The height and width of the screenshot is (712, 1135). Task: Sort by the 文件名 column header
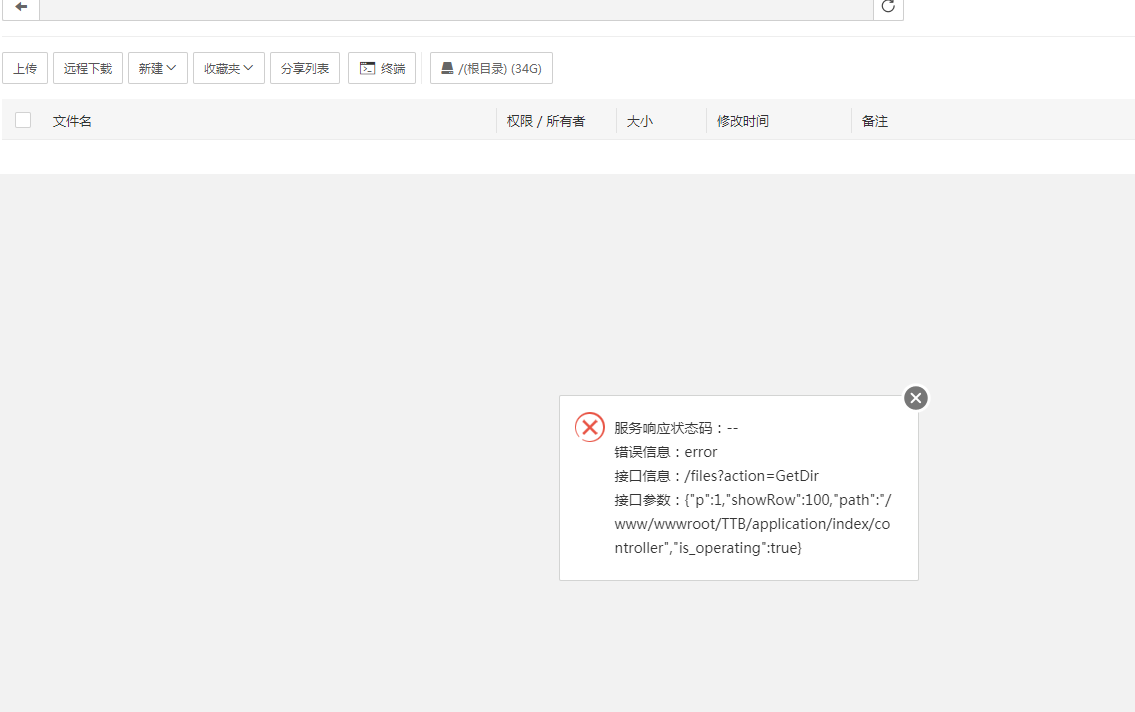[73, 121]
